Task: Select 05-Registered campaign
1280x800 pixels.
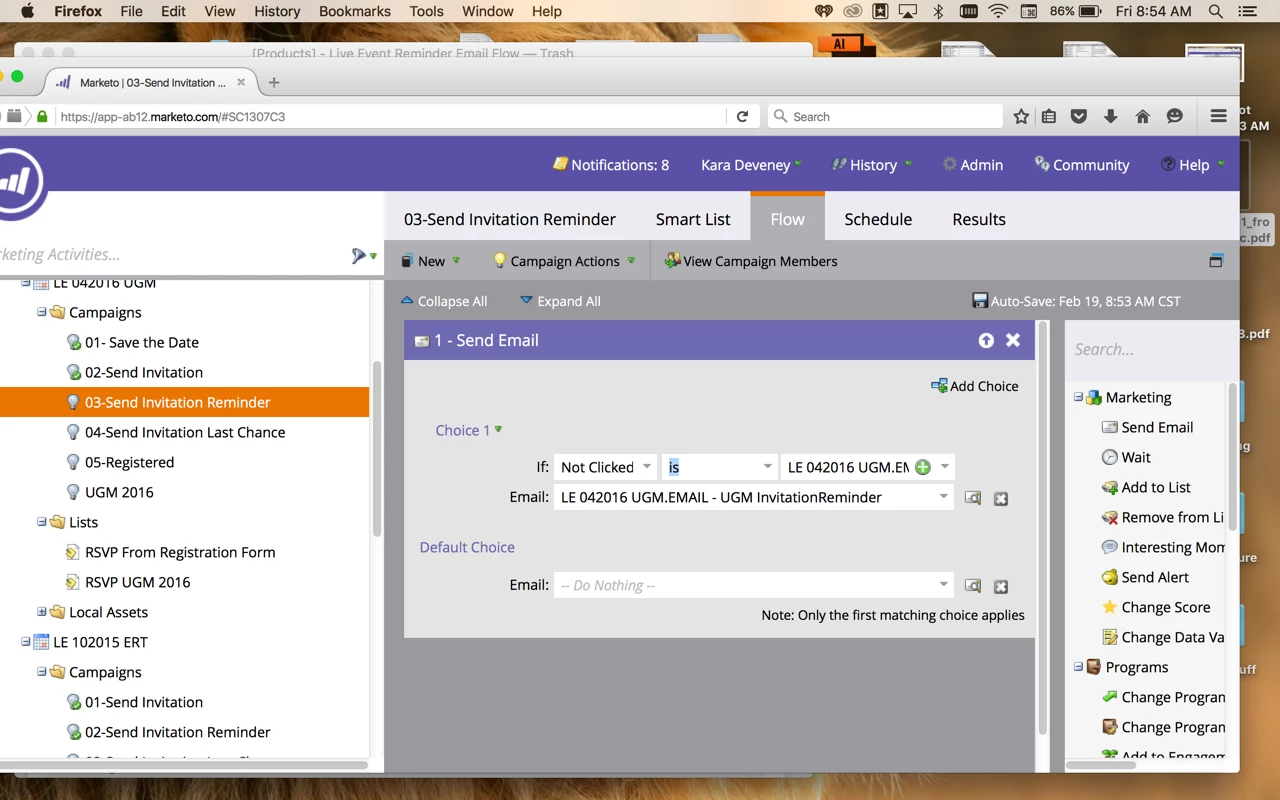Action: tap(129, 462)
